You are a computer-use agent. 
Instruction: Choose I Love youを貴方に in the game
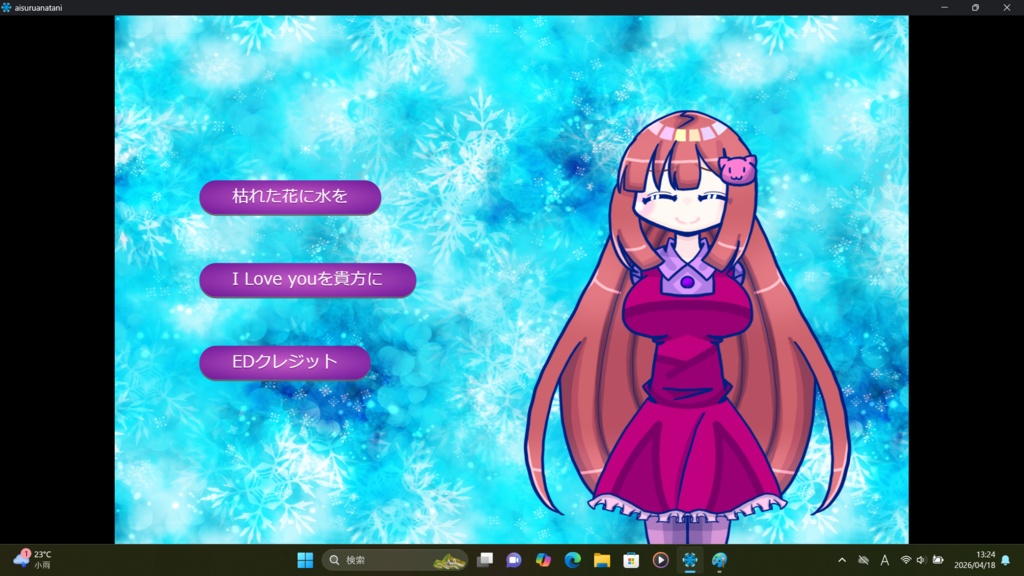307,279
